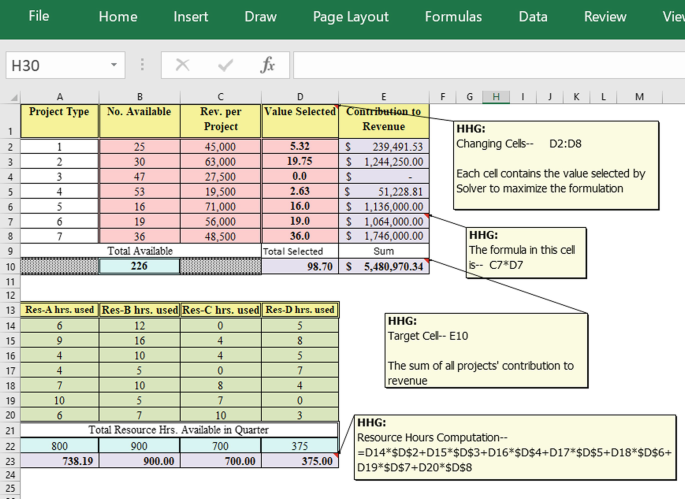Select column C header

pos(220,97)
